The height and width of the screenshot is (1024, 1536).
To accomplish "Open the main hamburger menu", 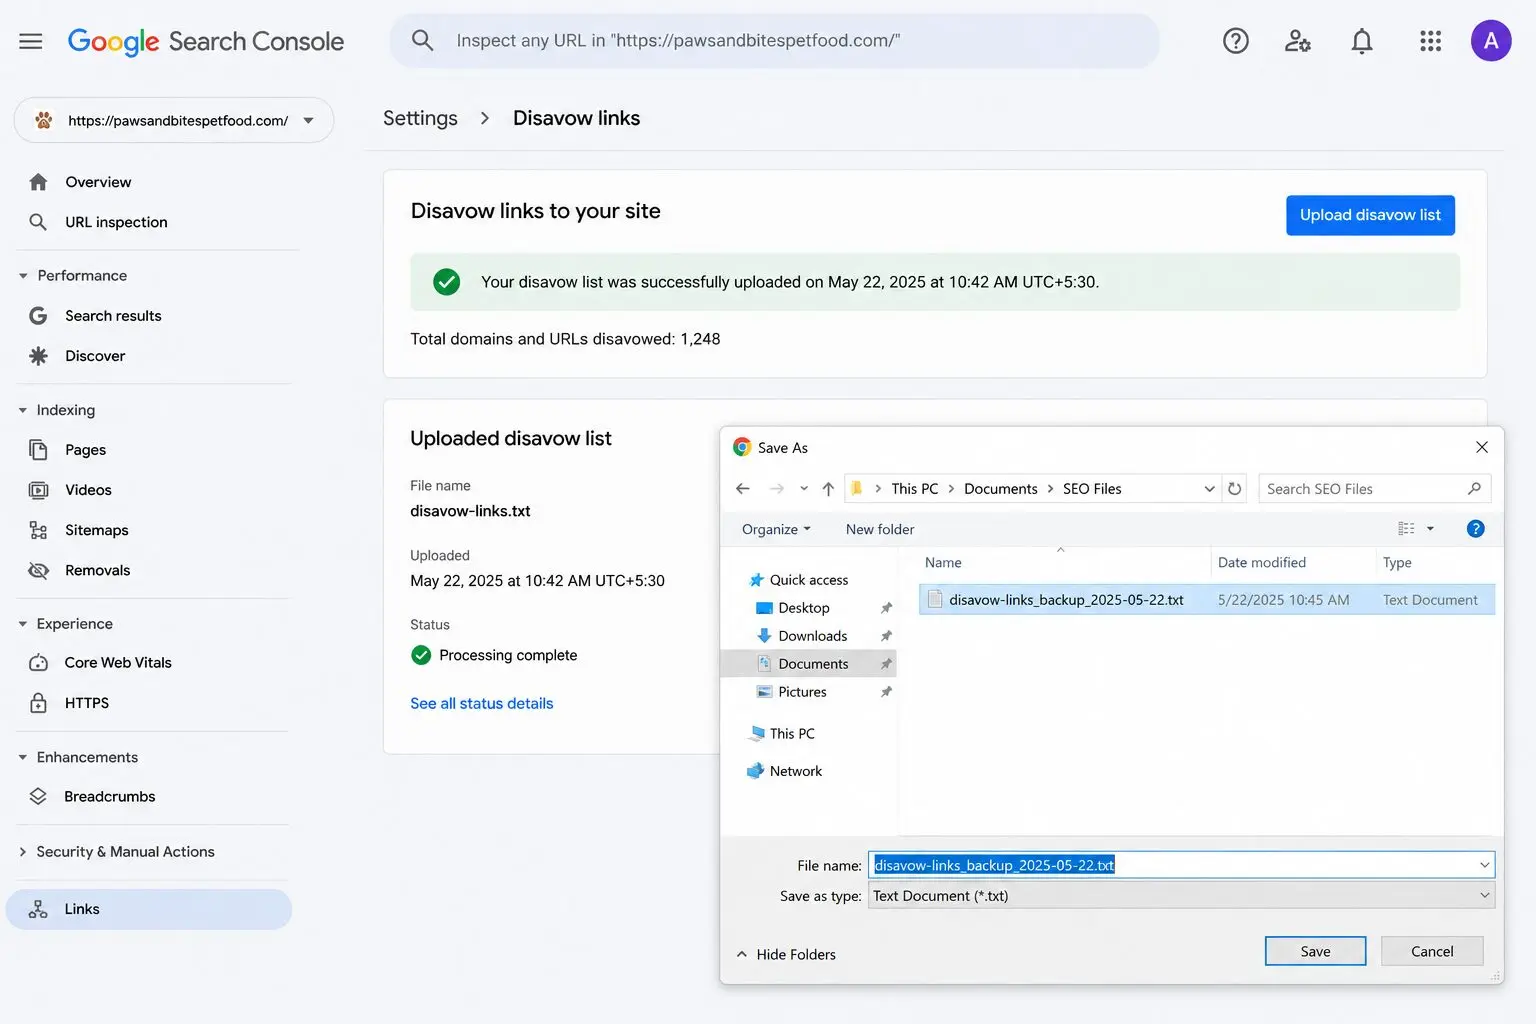I will (x=31, y=41).
